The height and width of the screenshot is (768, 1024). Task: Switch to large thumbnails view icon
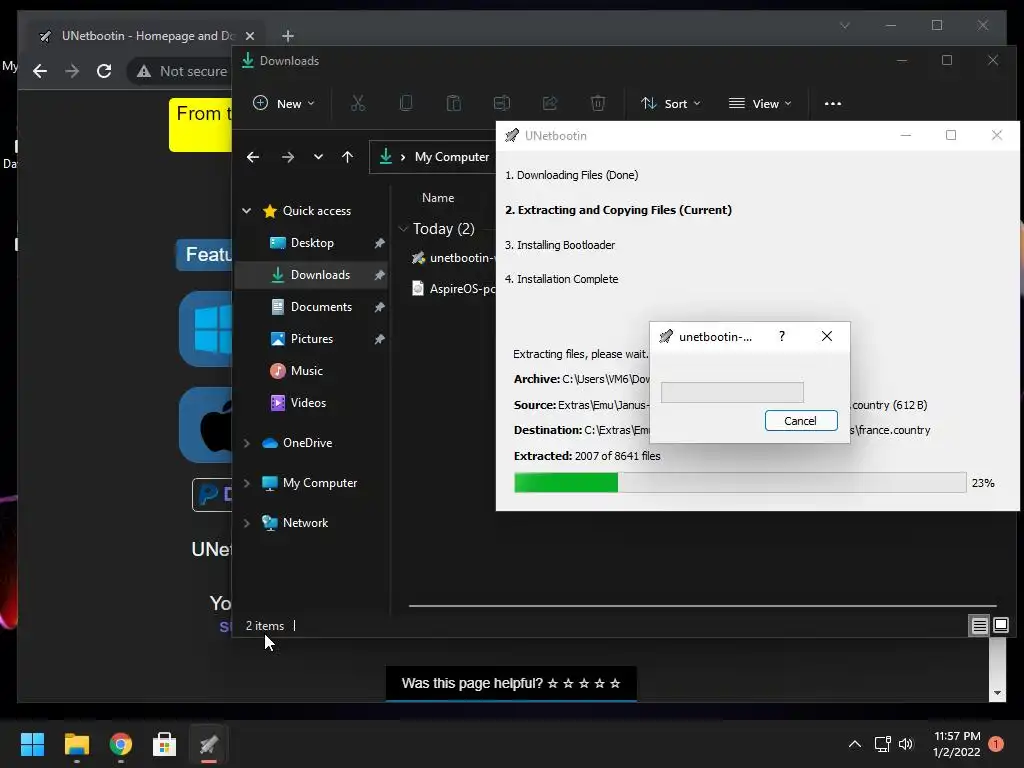tap(1000, 626)
